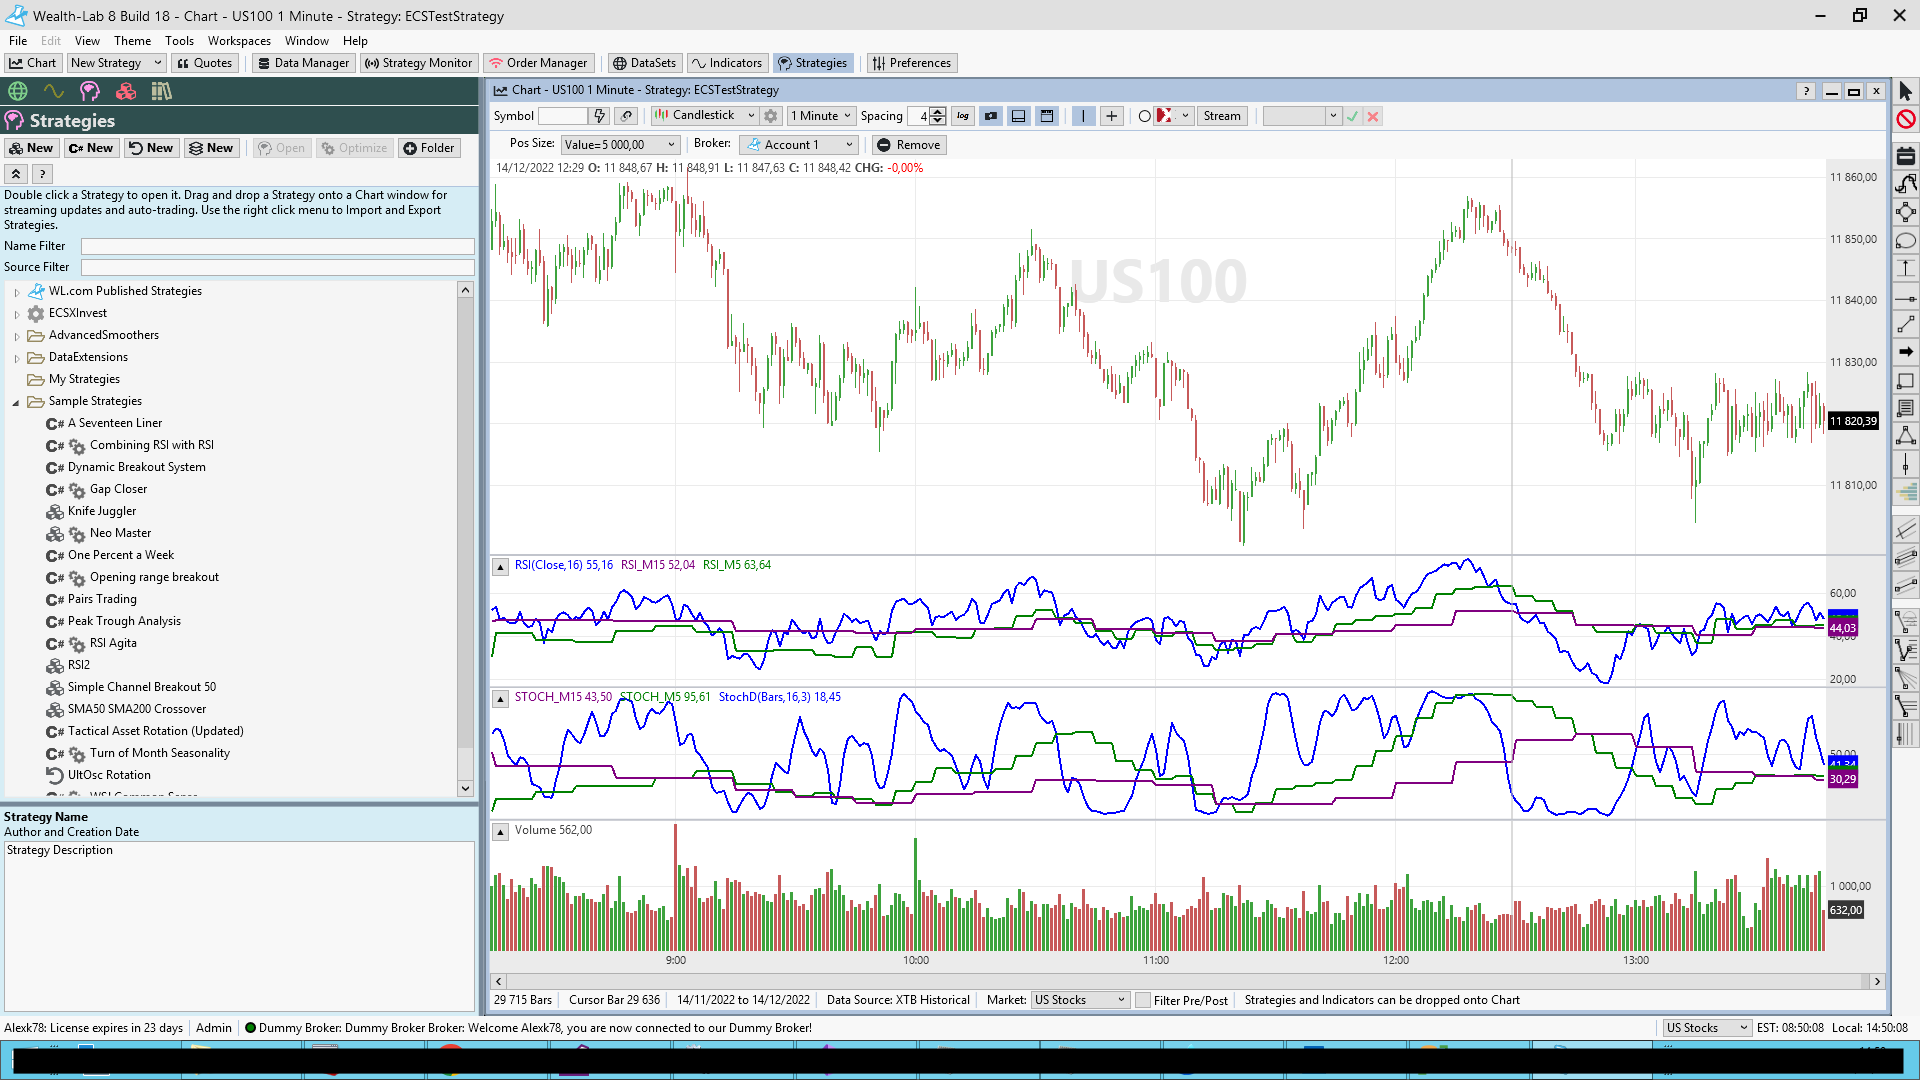Select the ellipse drawing tool
The image size is (1920, 1080).
[1906, 241]
